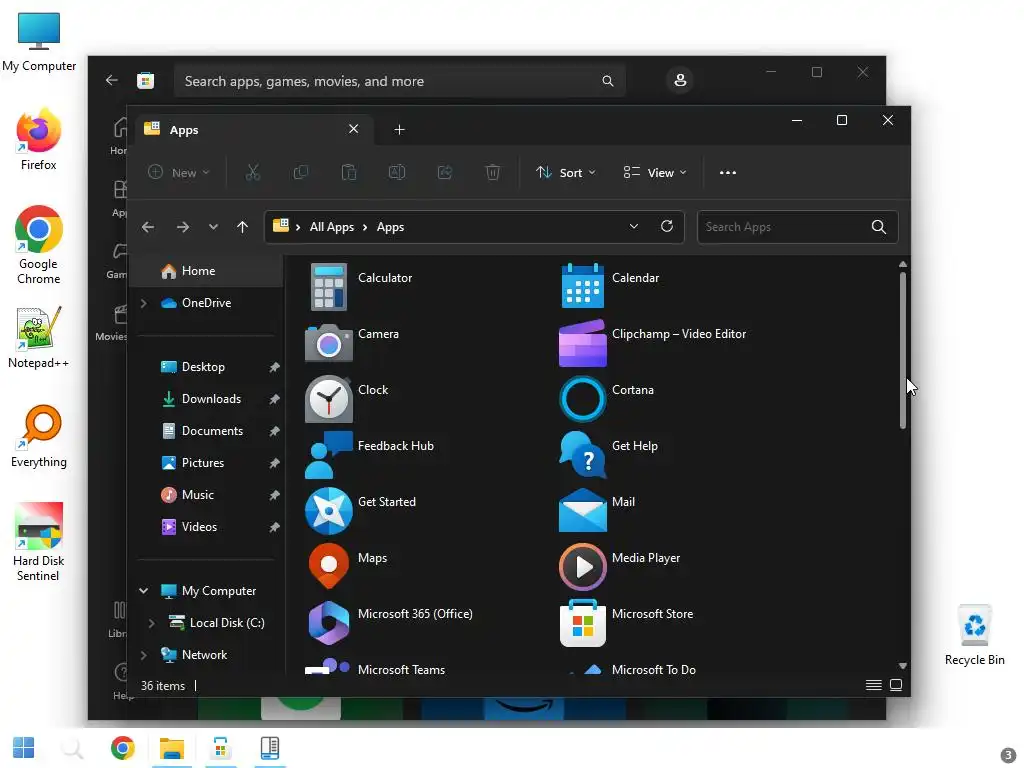Click scroll down arrow in file list
Image resolution: width=1024 pixels, height=768 pixels.
tap(903, 666)
